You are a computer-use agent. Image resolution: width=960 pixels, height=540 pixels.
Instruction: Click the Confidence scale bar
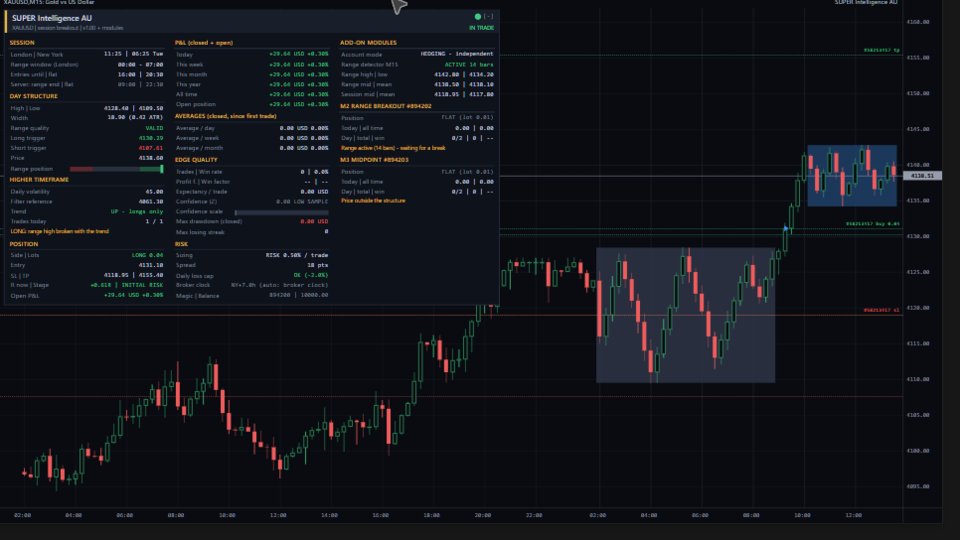[281, 212]
